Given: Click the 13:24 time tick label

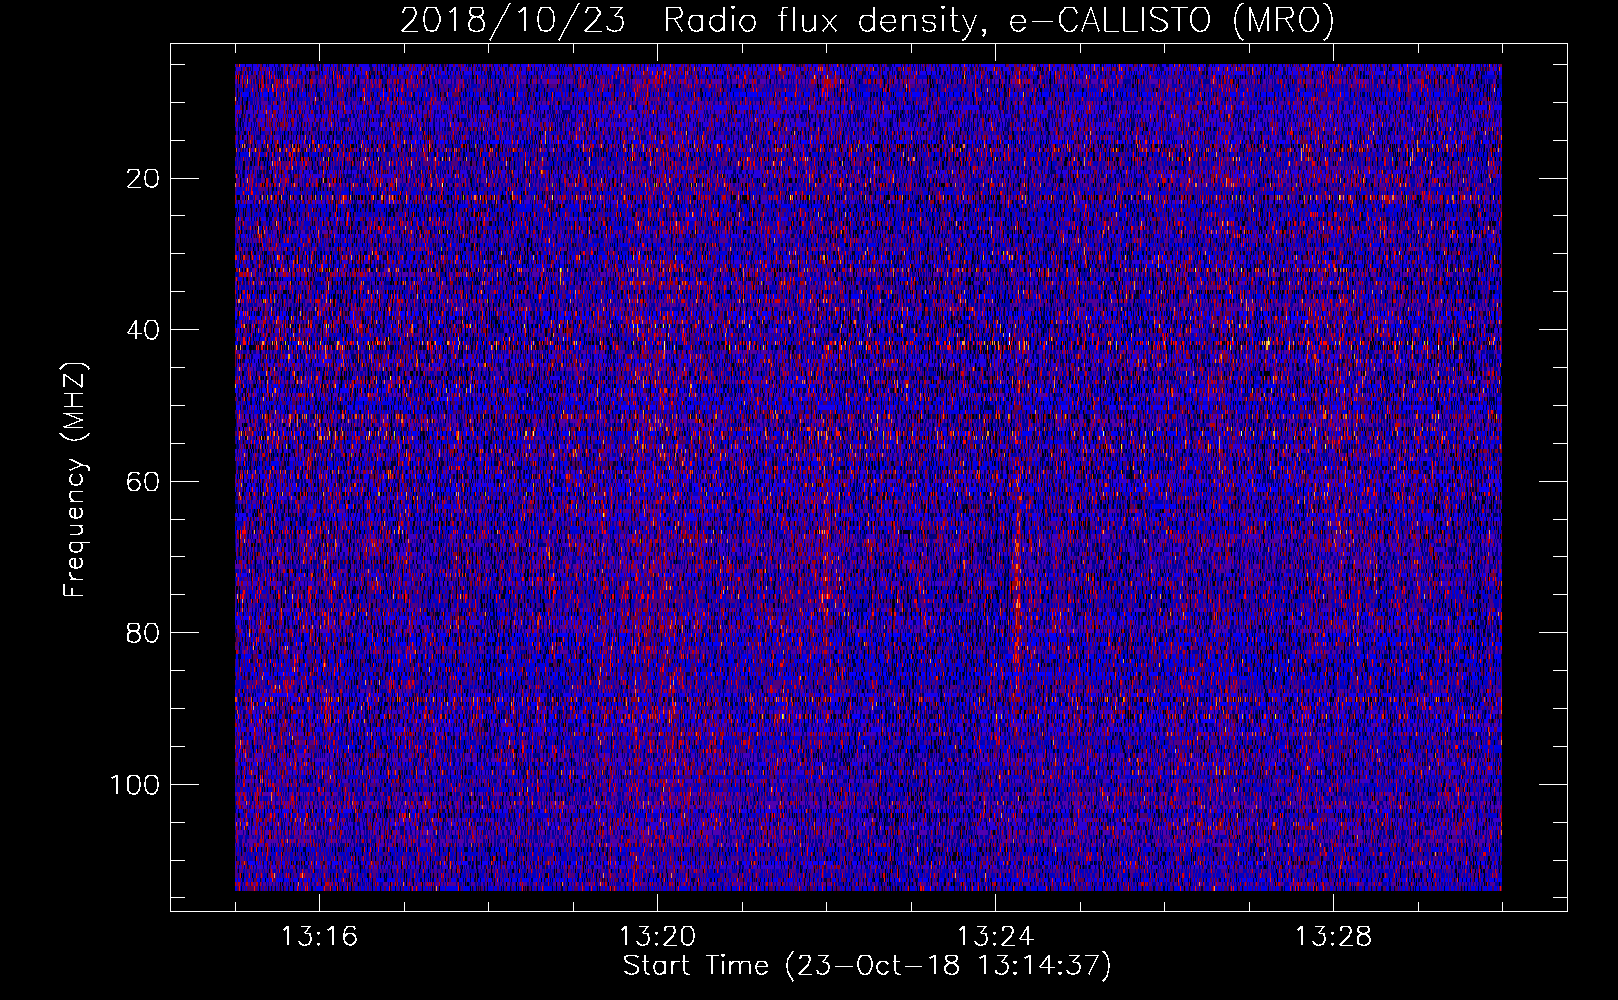Looking at the screenshot, I should [995, 937].
